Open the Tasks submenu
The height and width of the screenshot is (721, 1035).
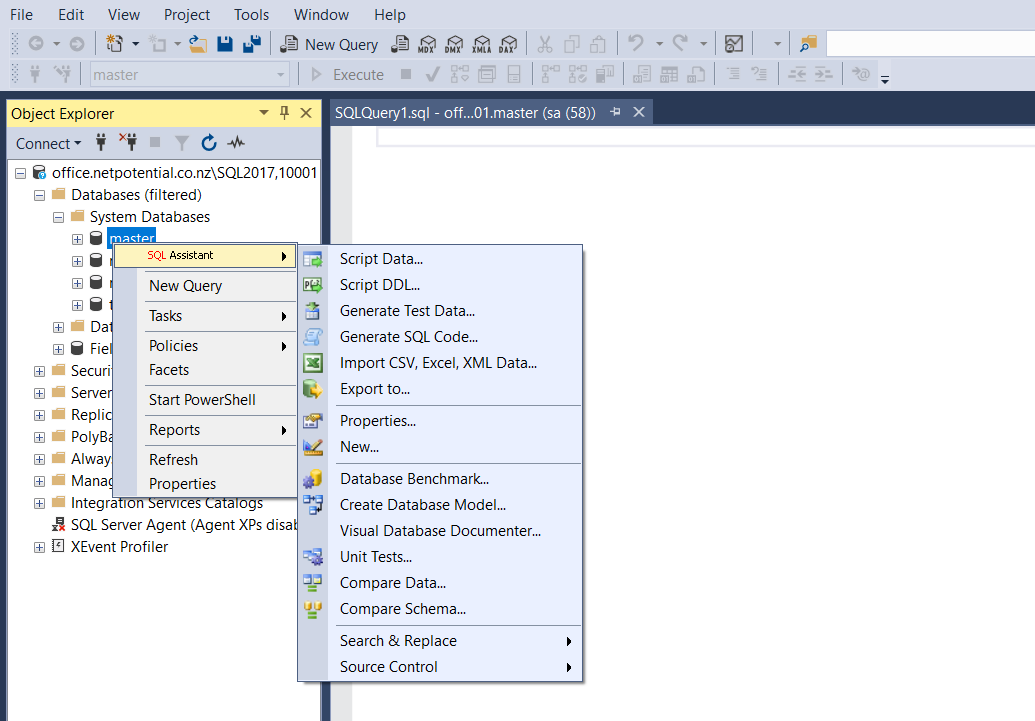tap(205, 316)
